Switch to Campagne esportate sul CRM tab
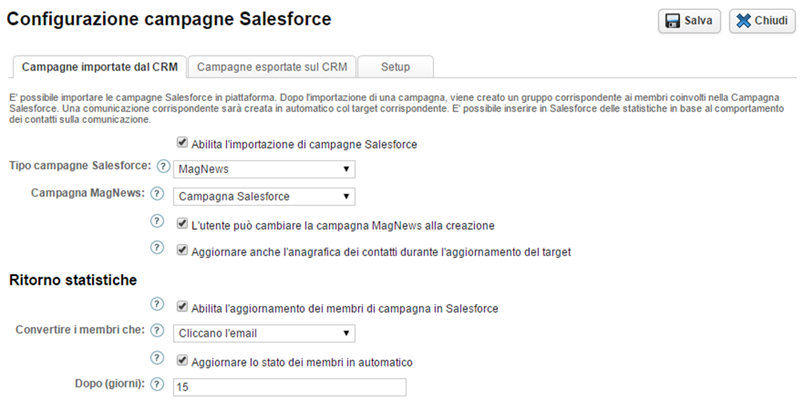The image size is (800, 407). click(x=272, y=67)
